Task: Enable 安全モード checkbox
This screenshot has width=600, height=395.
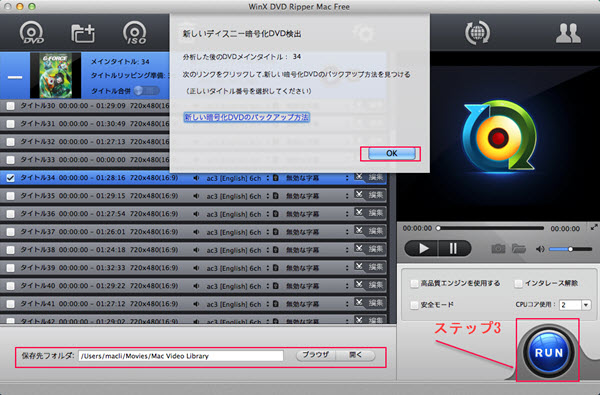Action: tap(414, 305)
